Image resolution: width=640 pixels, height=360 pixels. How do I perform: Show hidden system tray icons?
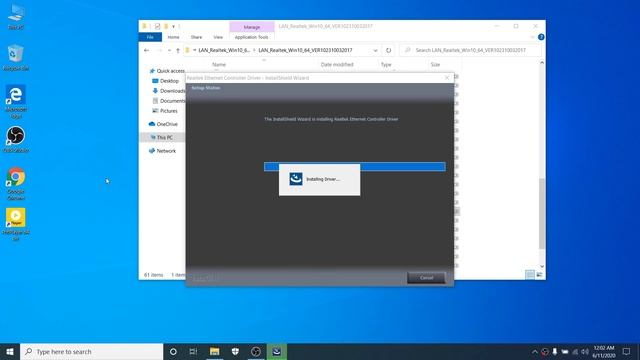click(x=535, y=351)
